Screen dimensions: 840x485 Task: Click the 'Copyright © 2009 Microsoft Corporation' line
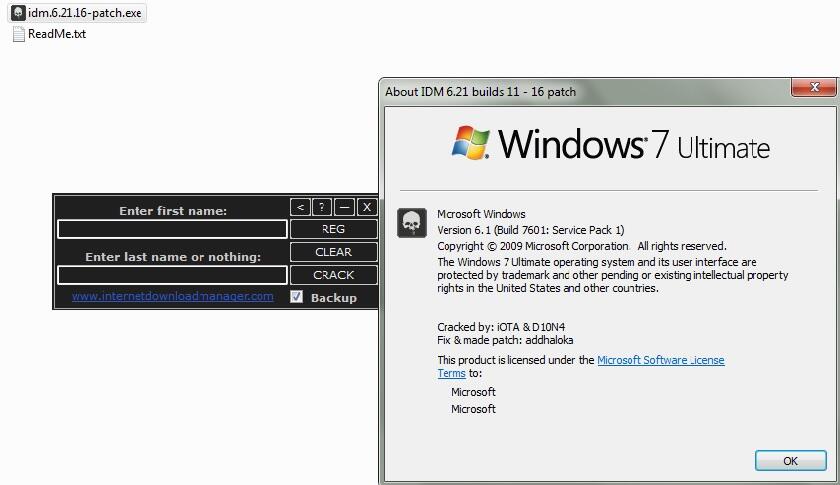(x=532, y=246)
